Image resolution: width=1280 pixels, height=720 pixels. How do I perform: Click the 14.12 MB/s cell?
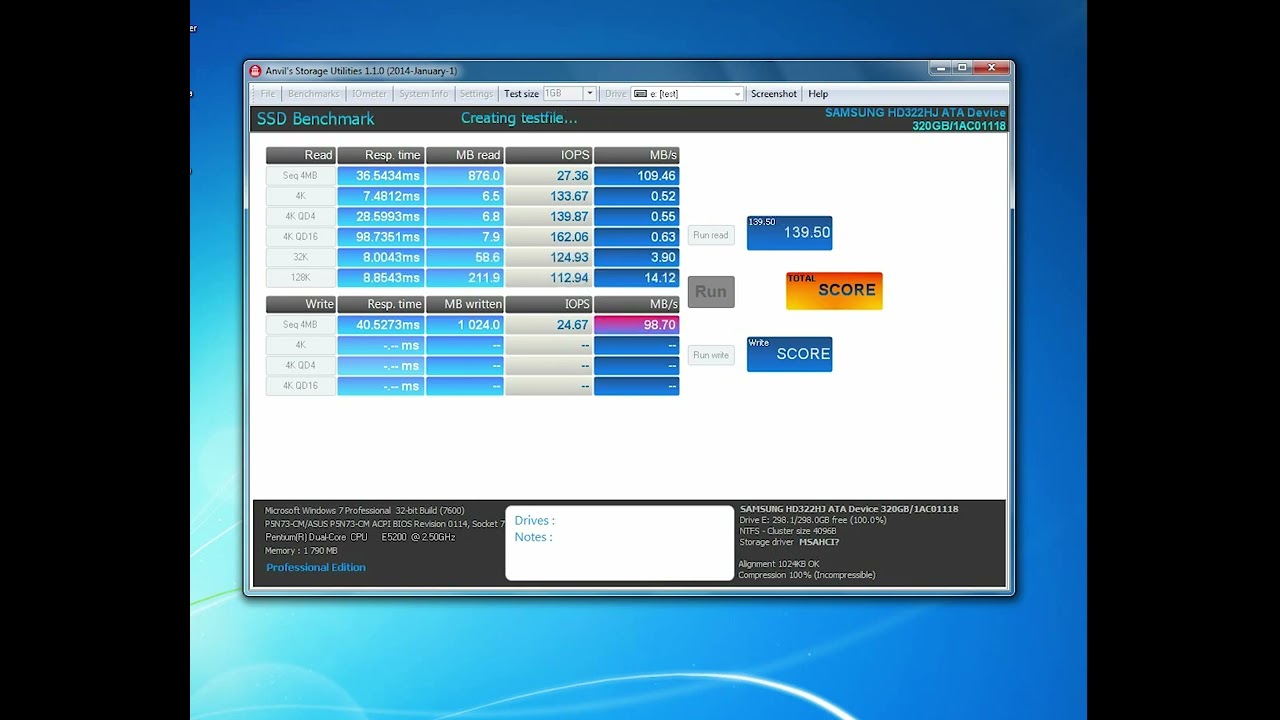click(637, 278)
